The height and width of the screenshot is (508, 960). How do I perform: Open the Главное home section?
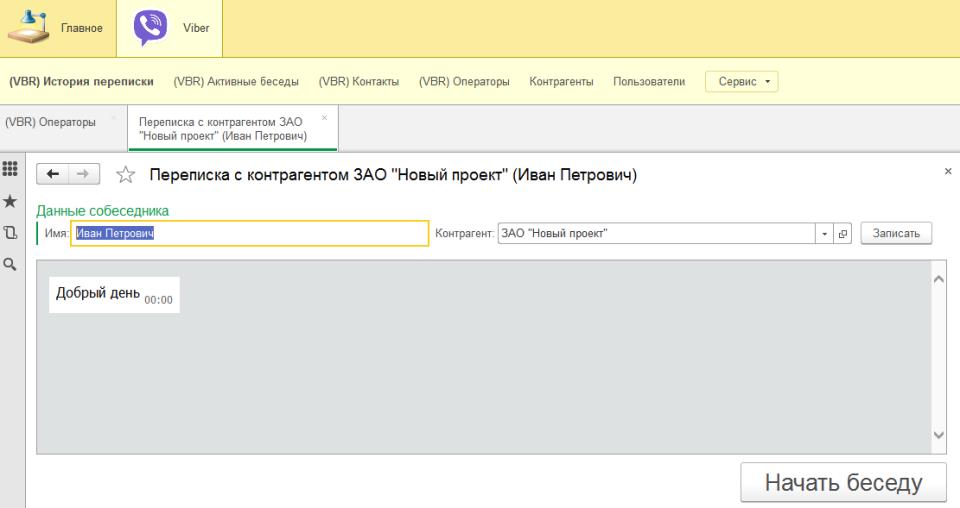point(31,27)
